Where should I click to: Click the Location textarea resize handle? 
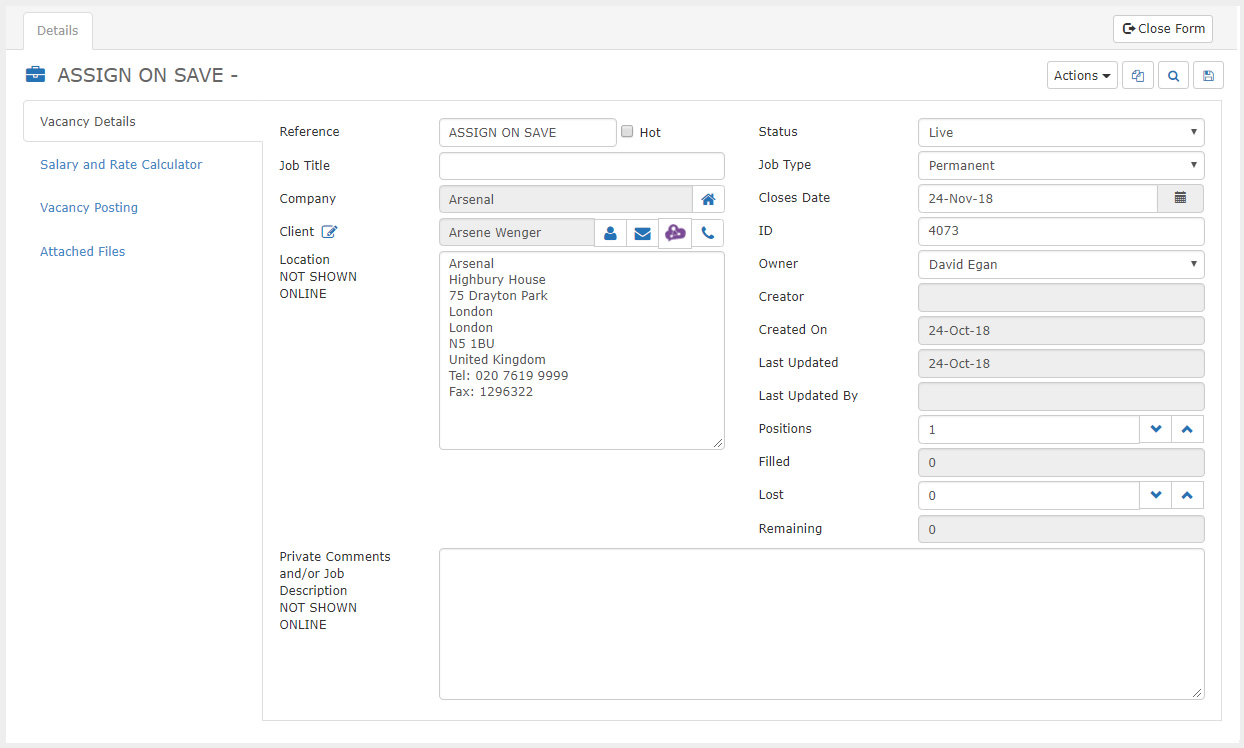(718, 443)
